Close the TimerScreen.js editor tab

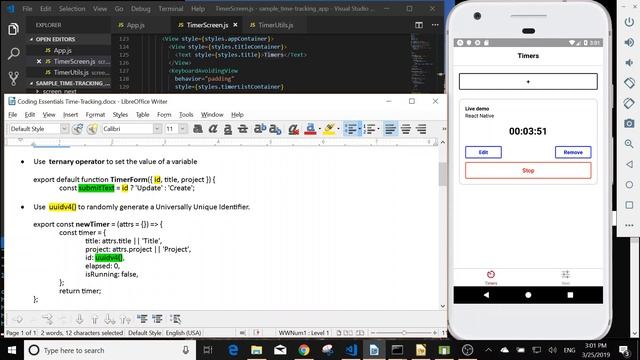click(x=236, y=25)
